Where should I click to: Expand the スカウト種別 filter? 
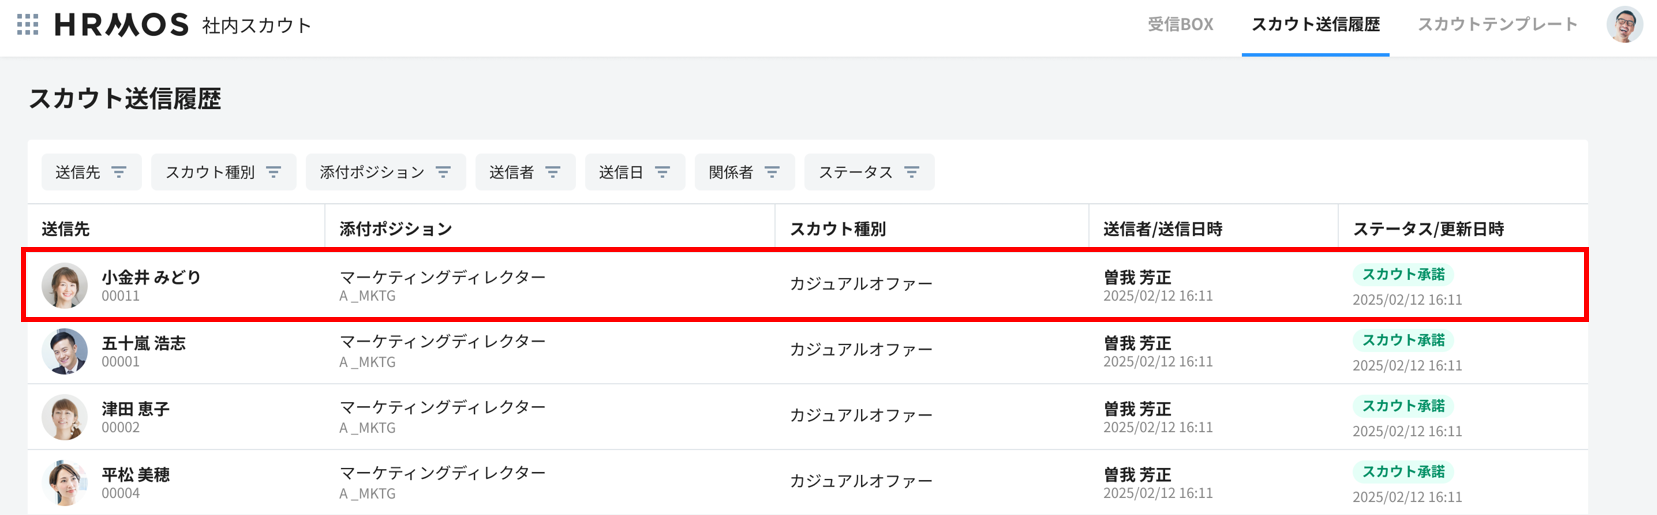[x=223, y=172]
